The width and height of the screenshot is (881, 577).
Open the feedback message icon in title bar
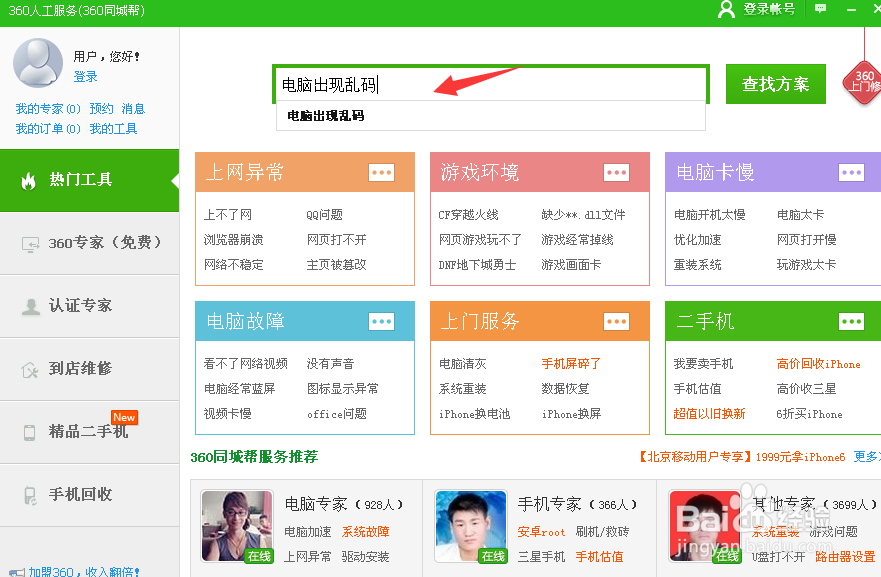pyautogui.click(x=820, y=8)
